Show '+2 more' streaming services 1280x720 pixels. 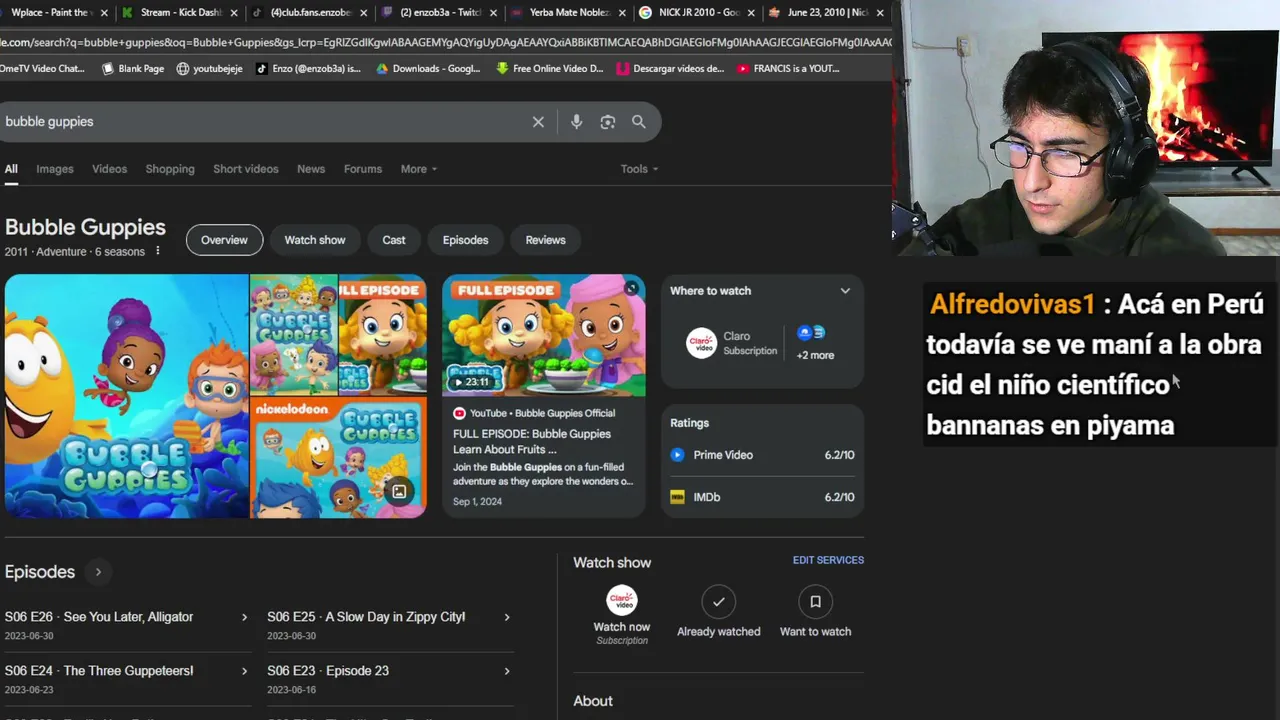click(815, 343)
